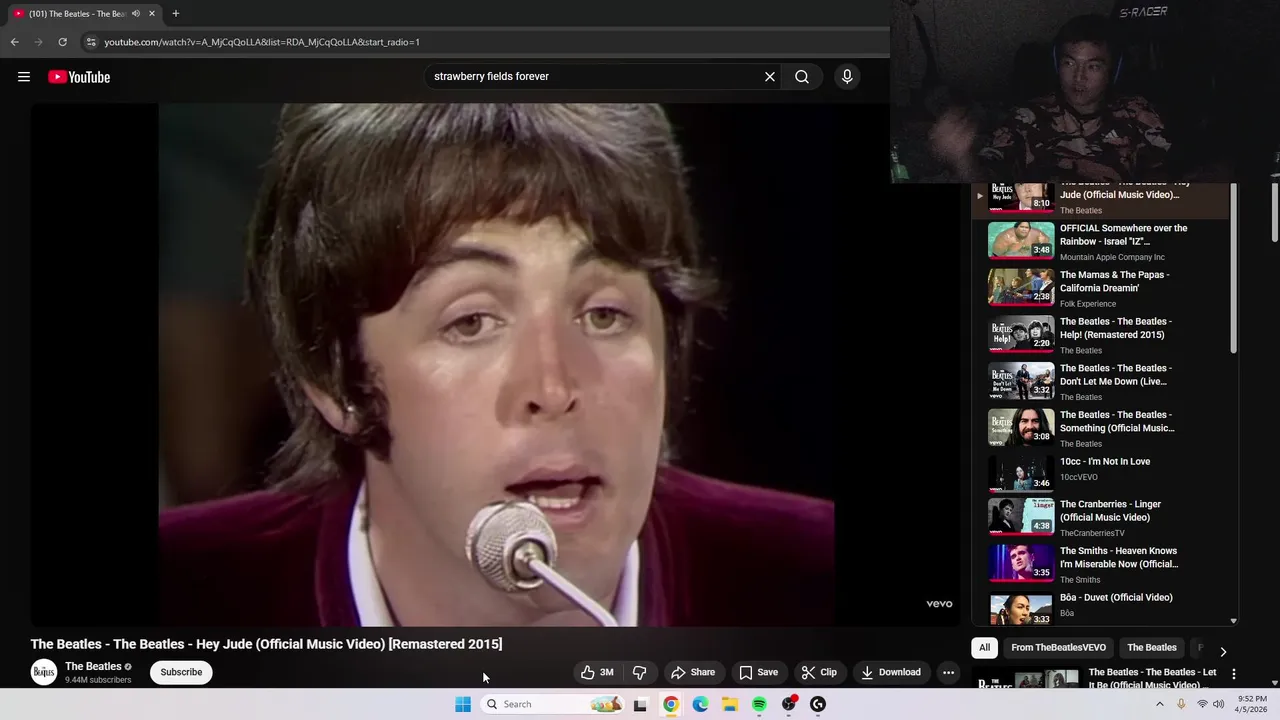This screenshot has height=720, width=1280.
Task: Open OBS Studio from the taskbar
Action: pyautogui.click(x=789, y=704)
